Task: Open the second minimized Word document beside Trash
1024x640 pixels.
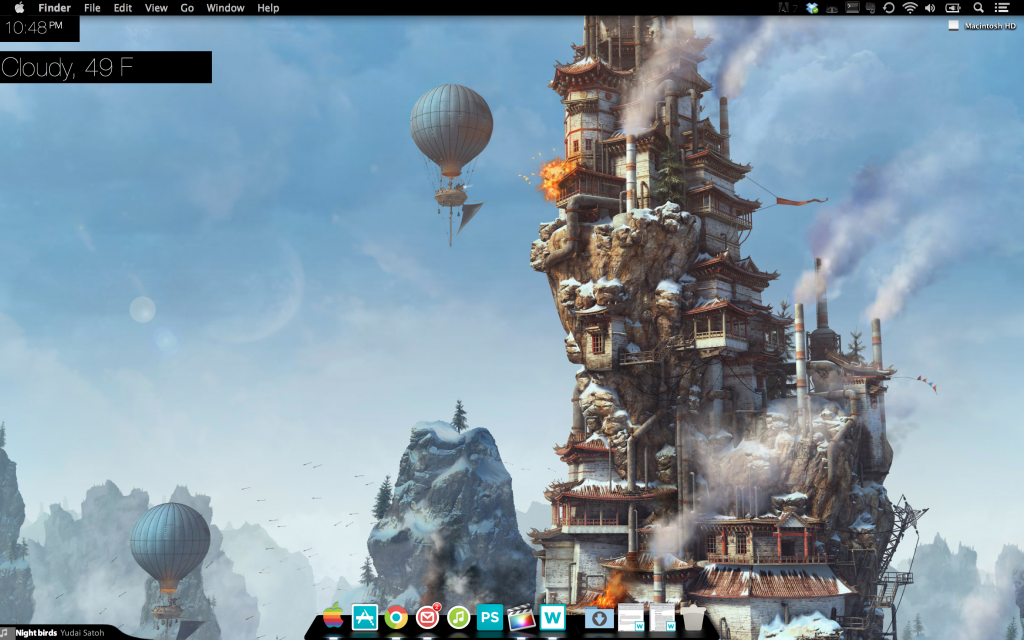Action: tap(662, 617)
